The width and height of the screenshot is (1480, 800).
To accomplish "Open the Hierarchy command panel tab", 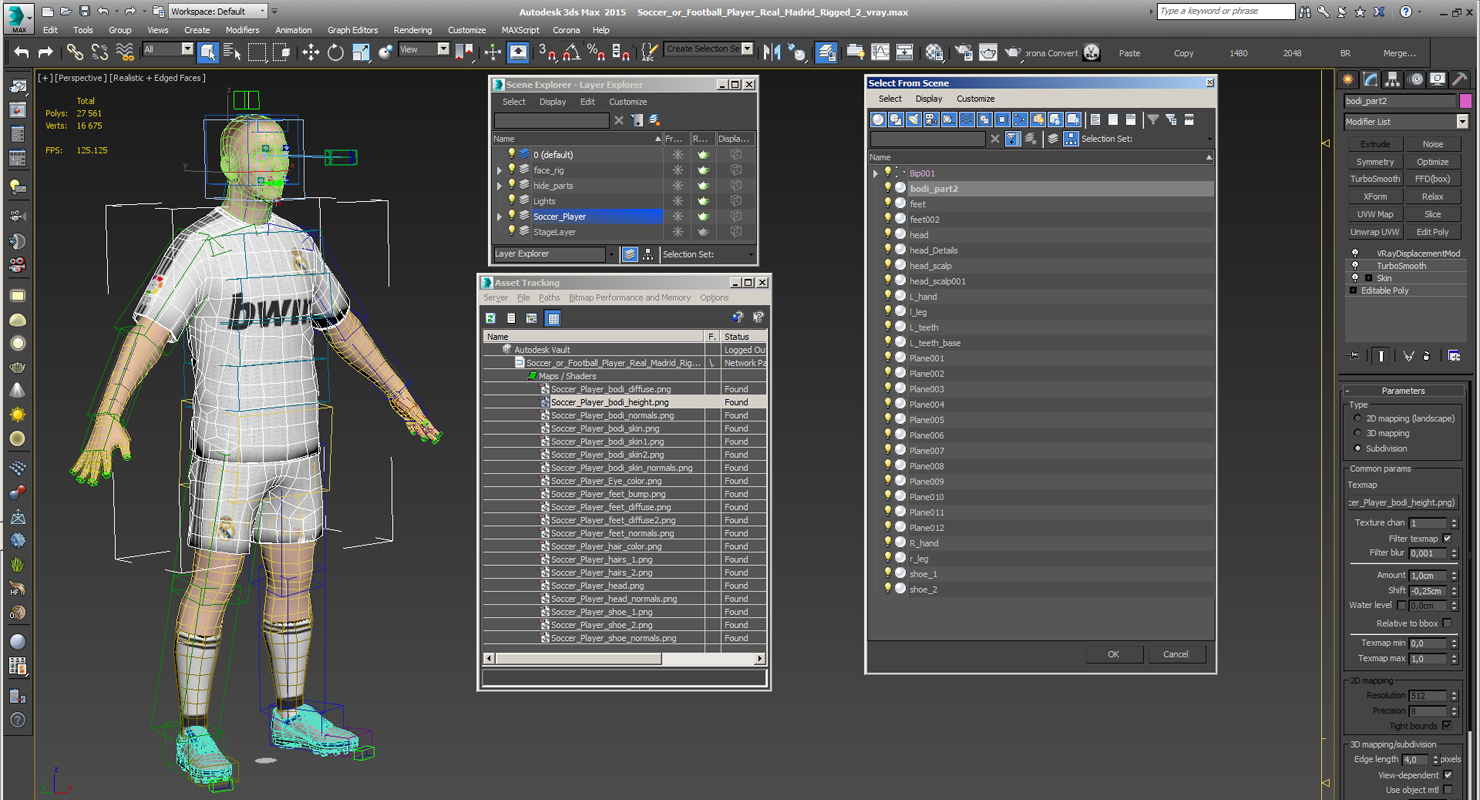I will point(1393,79).
